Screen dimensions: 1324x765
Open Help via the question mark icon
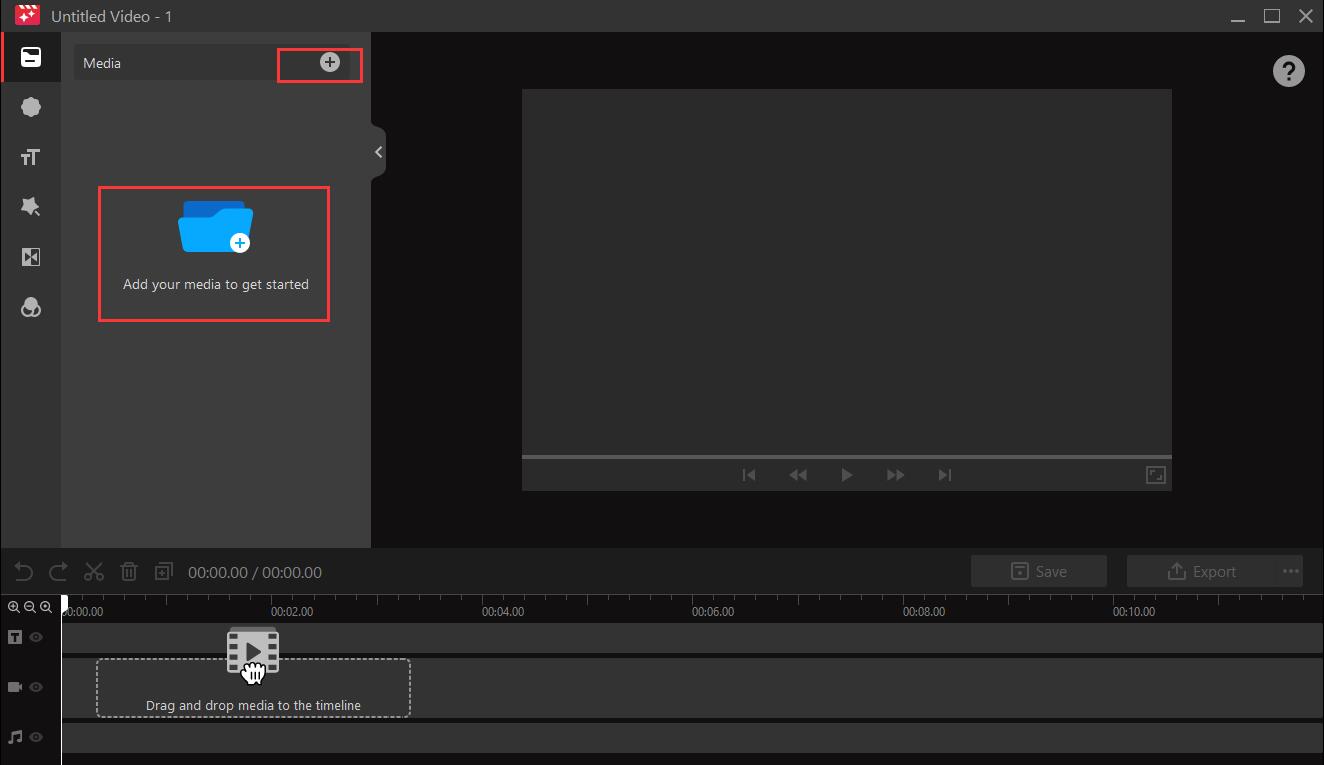pos(1289,71)
